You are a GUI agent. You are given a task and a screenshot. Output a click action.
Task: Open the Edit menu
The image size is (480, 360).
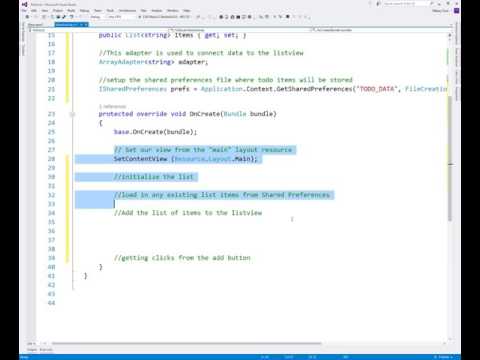[34, 11]
